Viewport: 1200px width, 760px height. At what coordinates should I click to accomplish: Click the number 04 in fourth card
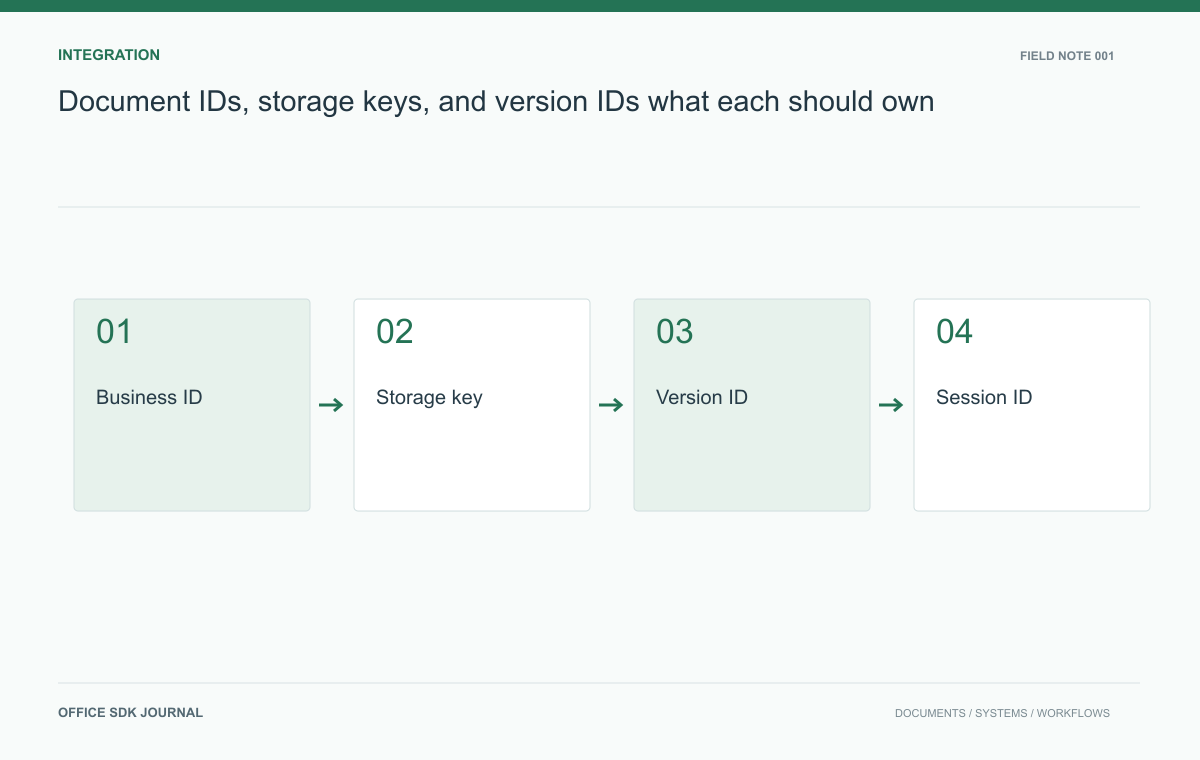(954, 332)
